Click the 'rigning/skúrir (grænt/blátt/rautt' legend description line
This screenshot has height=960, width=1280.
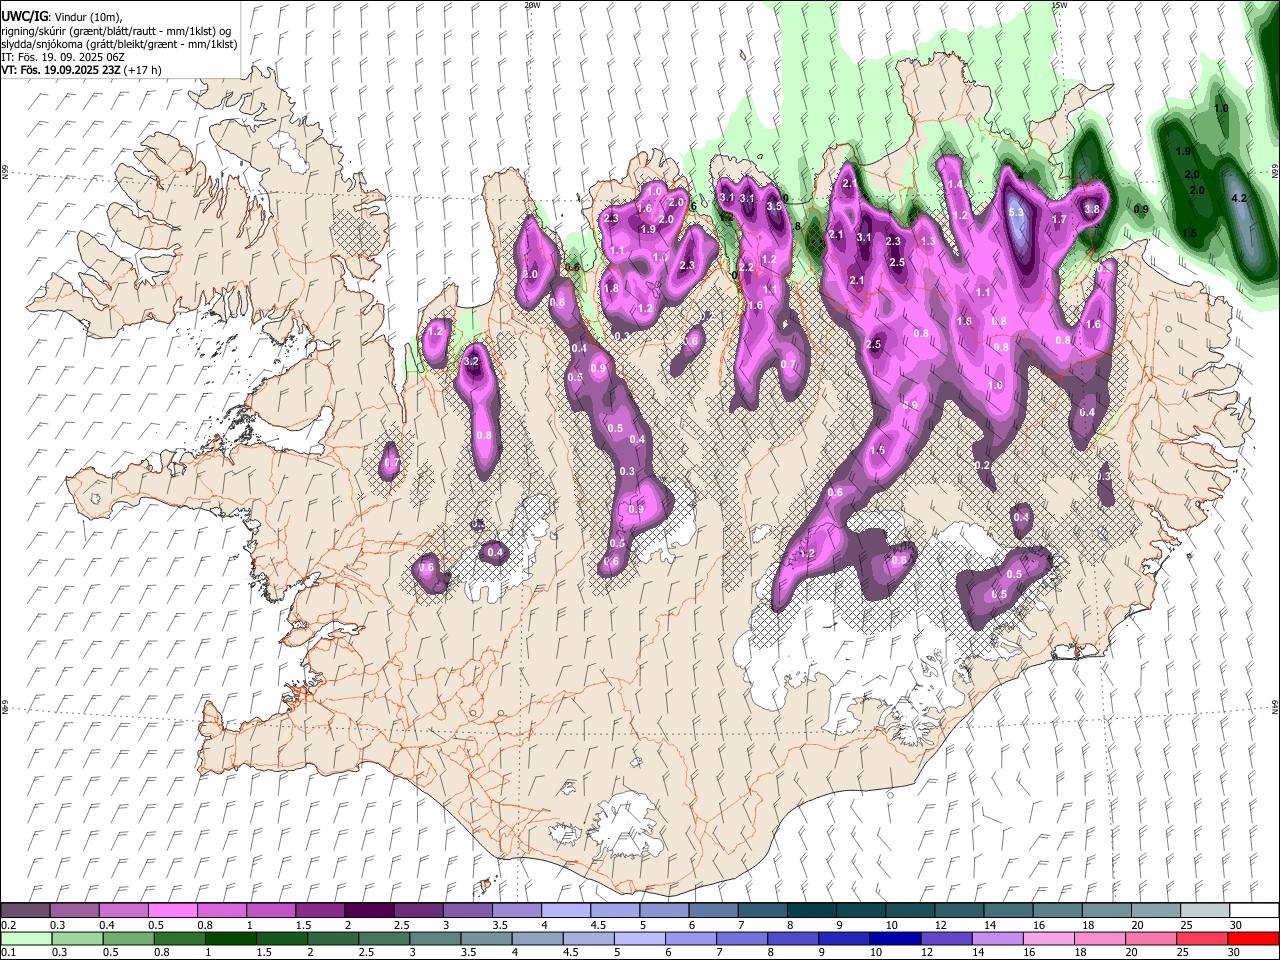tap(115, 30)
